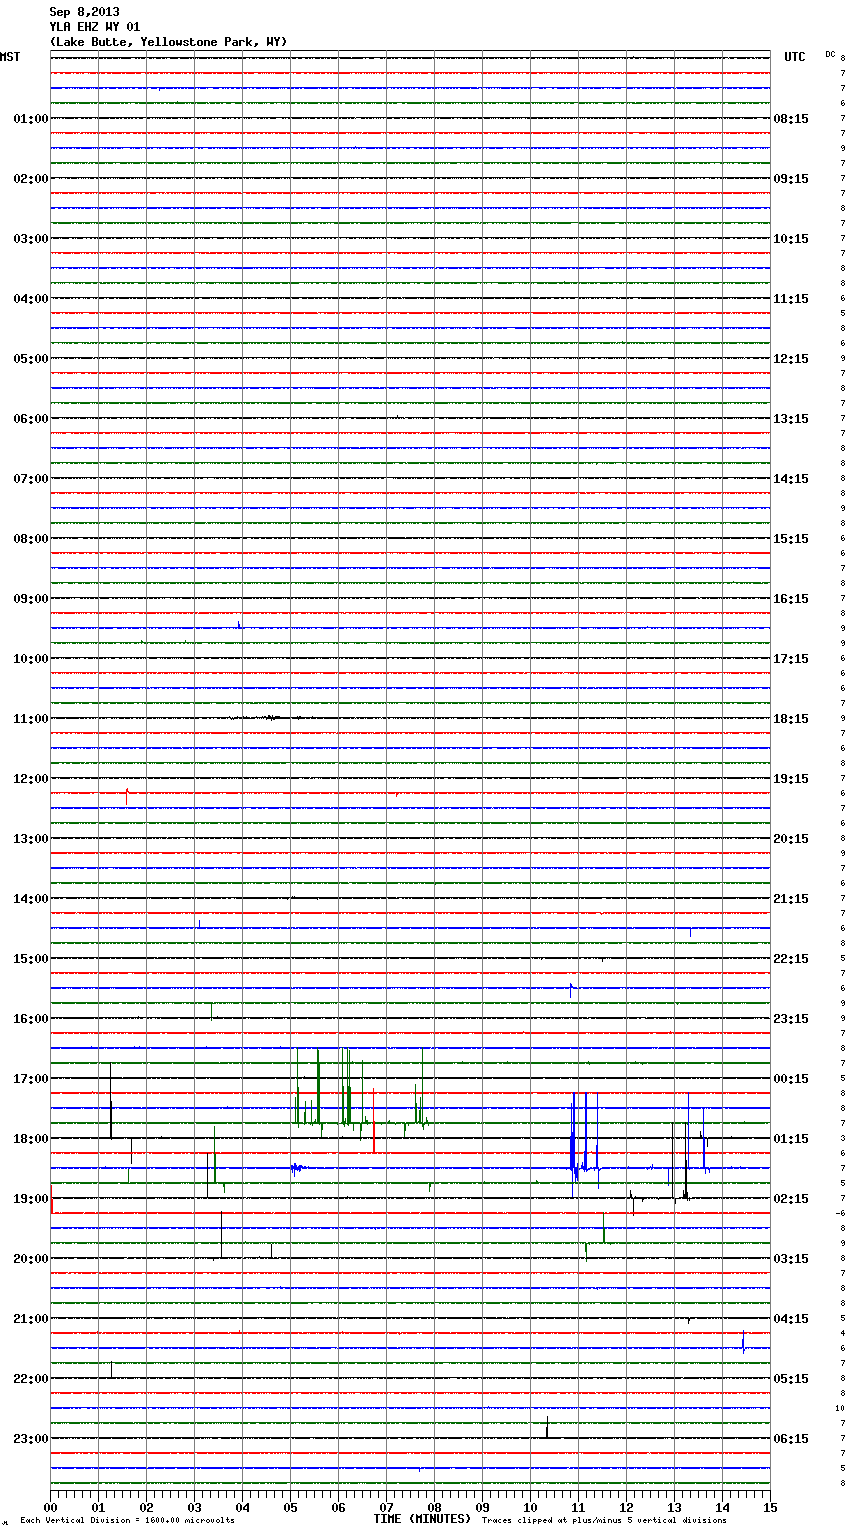Click the 'MST' timezone label
This screenshot has width=850, height=1534.
click(10, 57)
